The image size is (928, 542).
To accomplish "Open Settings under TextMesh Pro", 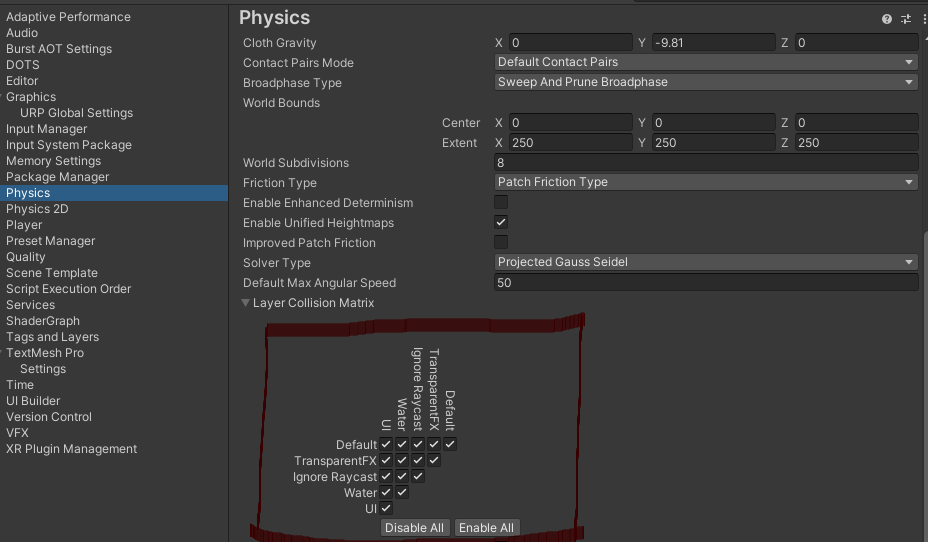I will tap(43, 368).
